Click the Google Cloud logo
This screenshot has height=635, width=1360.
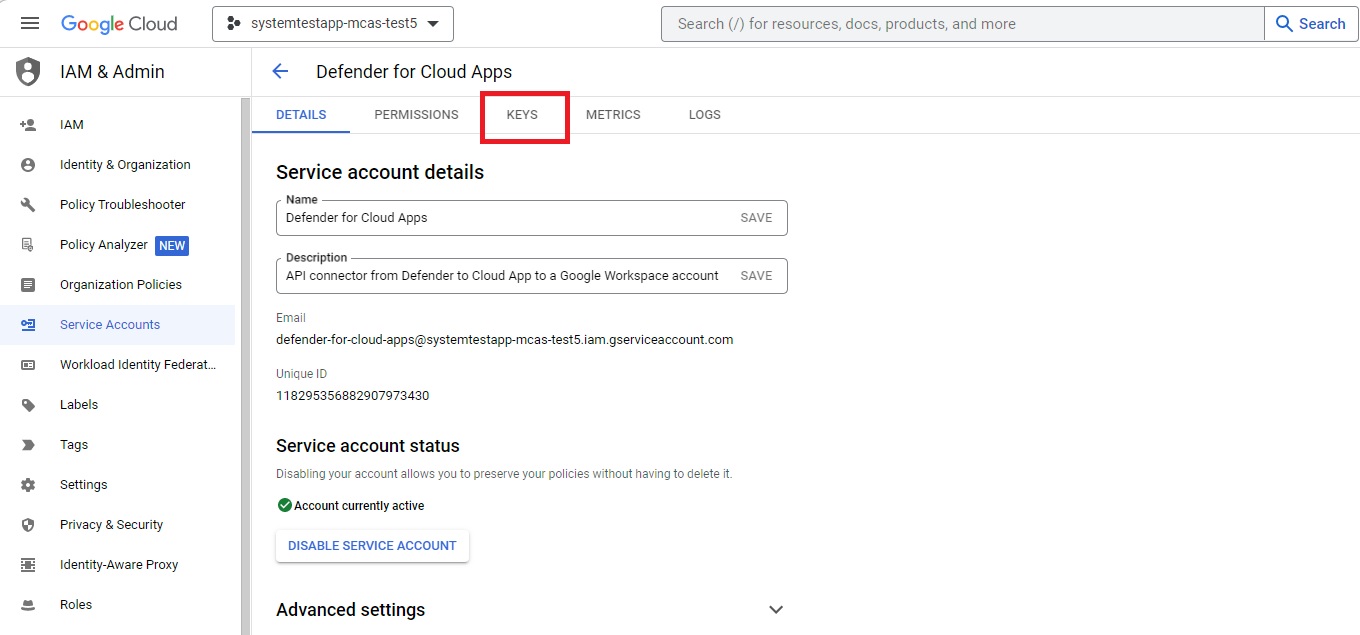(119, 24)
